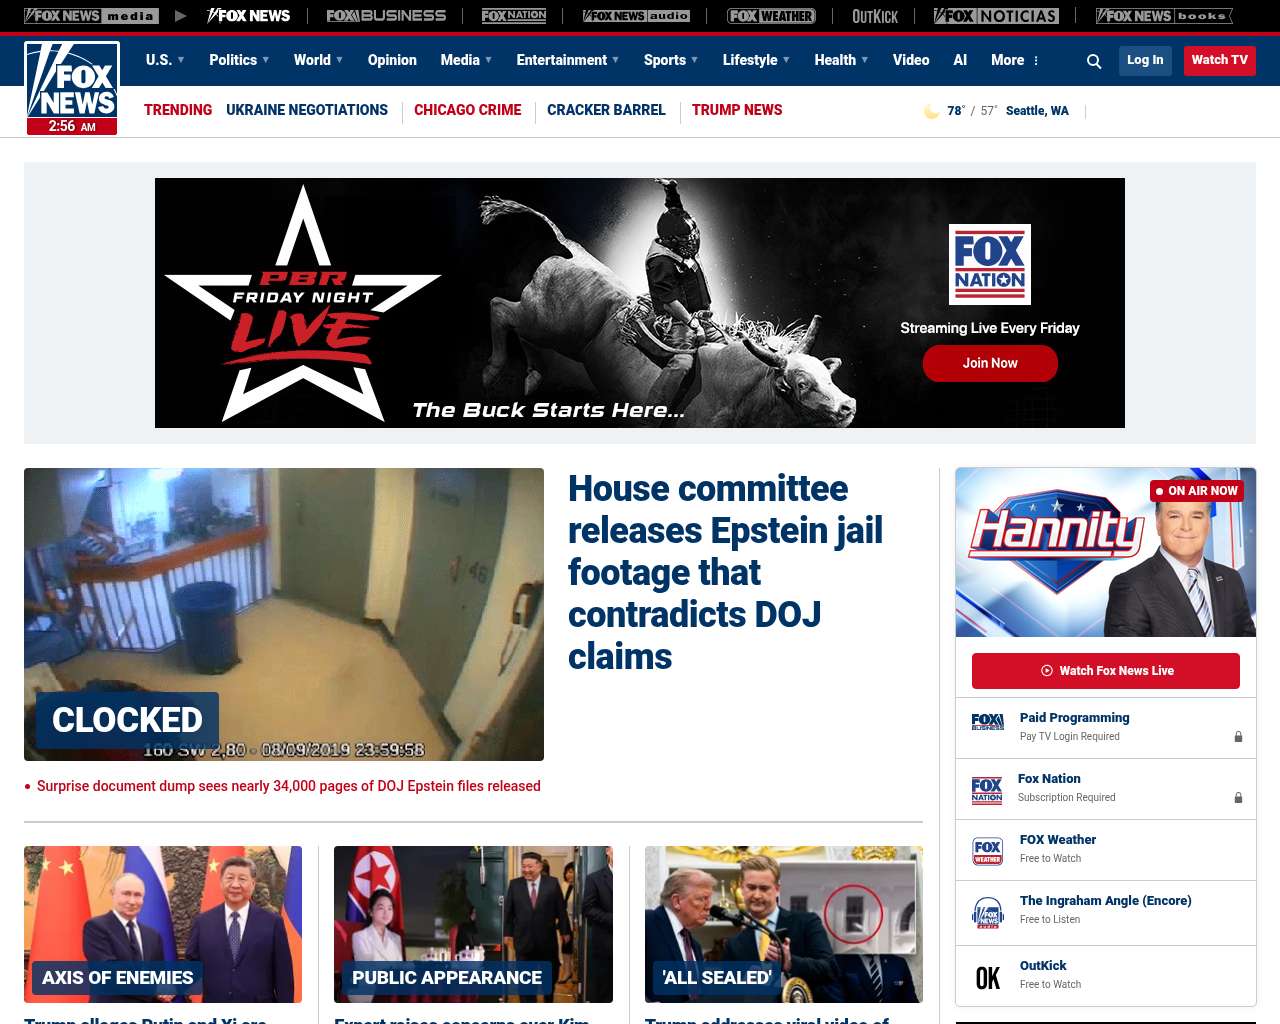Open Fox Weather network logo

click(x=771, y=16)
